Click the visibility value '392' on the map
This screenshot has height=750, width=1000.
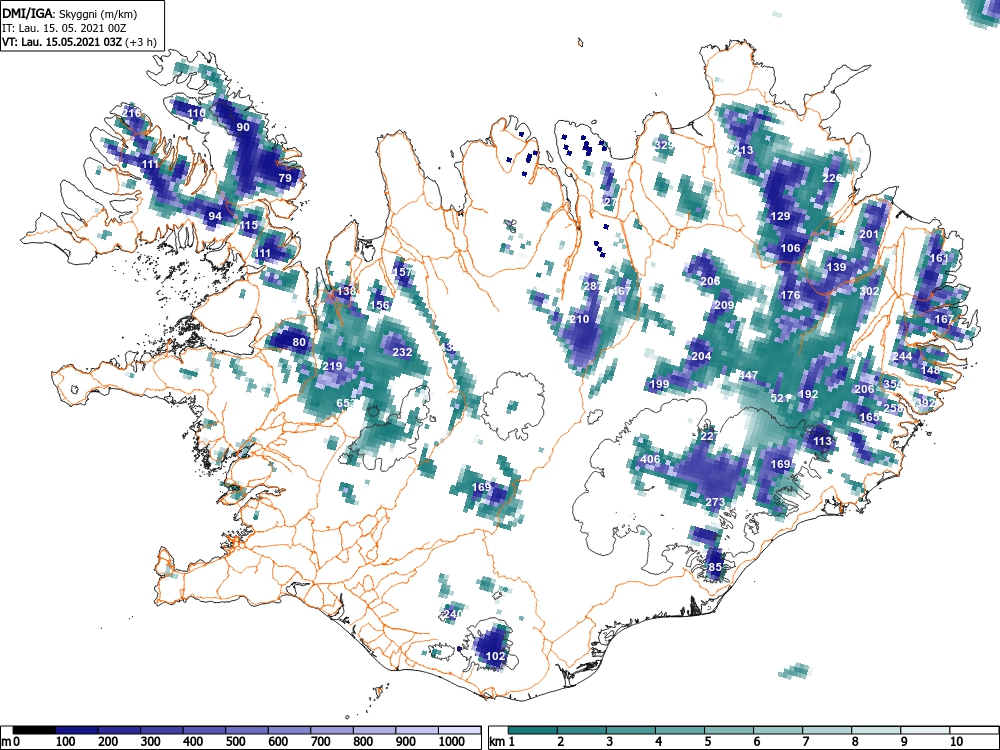[925, 403]
